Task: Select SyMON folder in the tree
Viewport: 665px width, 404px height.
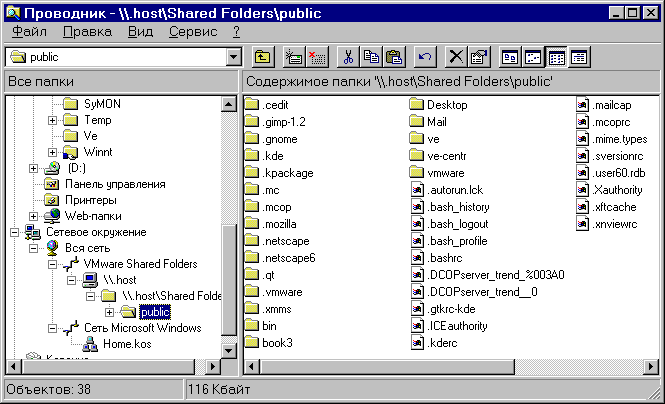Action: 102,104
